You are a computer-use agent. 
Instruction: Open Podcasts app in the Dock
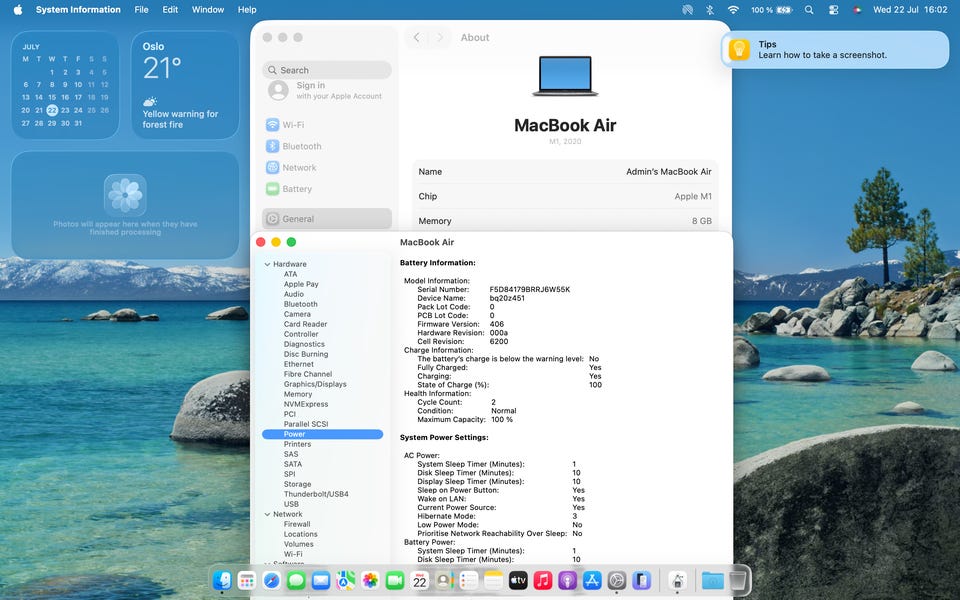pos(568,580)
